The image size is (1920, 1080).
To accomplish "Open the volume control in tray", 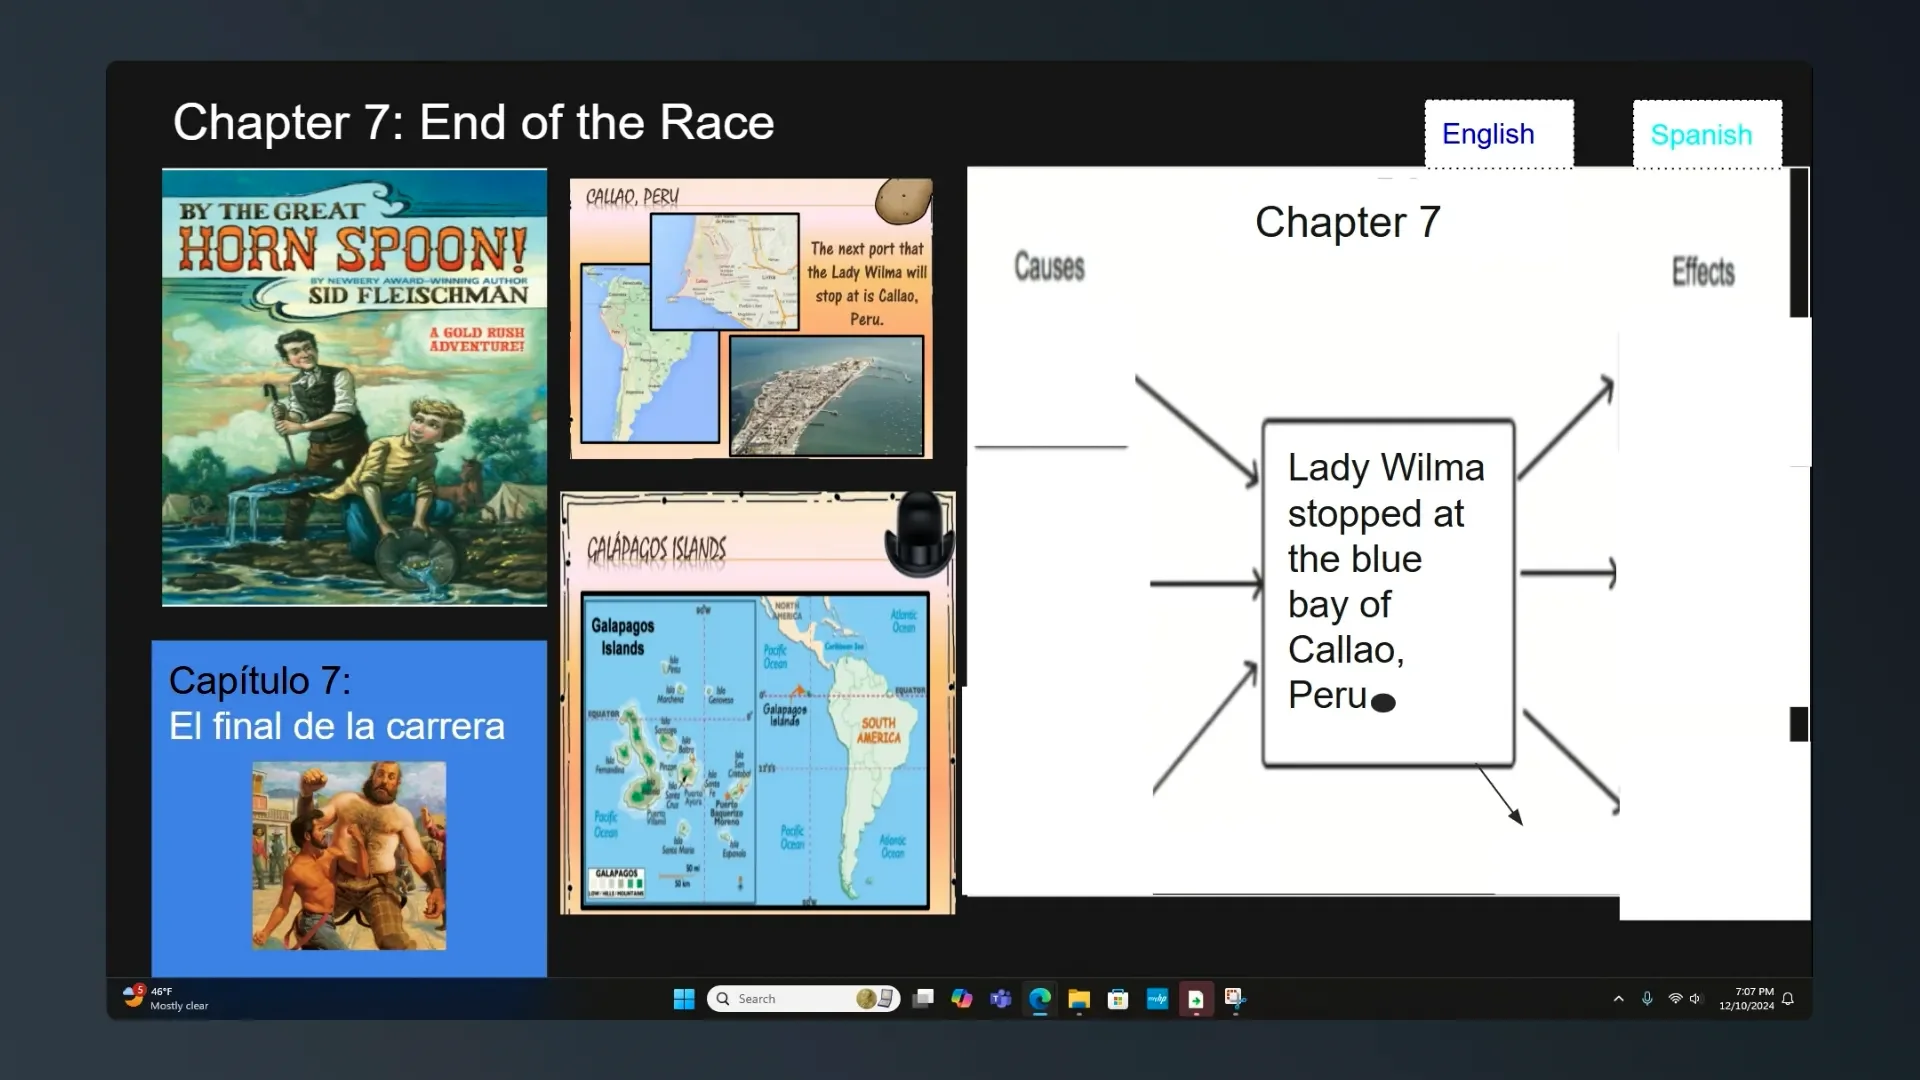I will pyautogui.click(x=1695, y=999).
